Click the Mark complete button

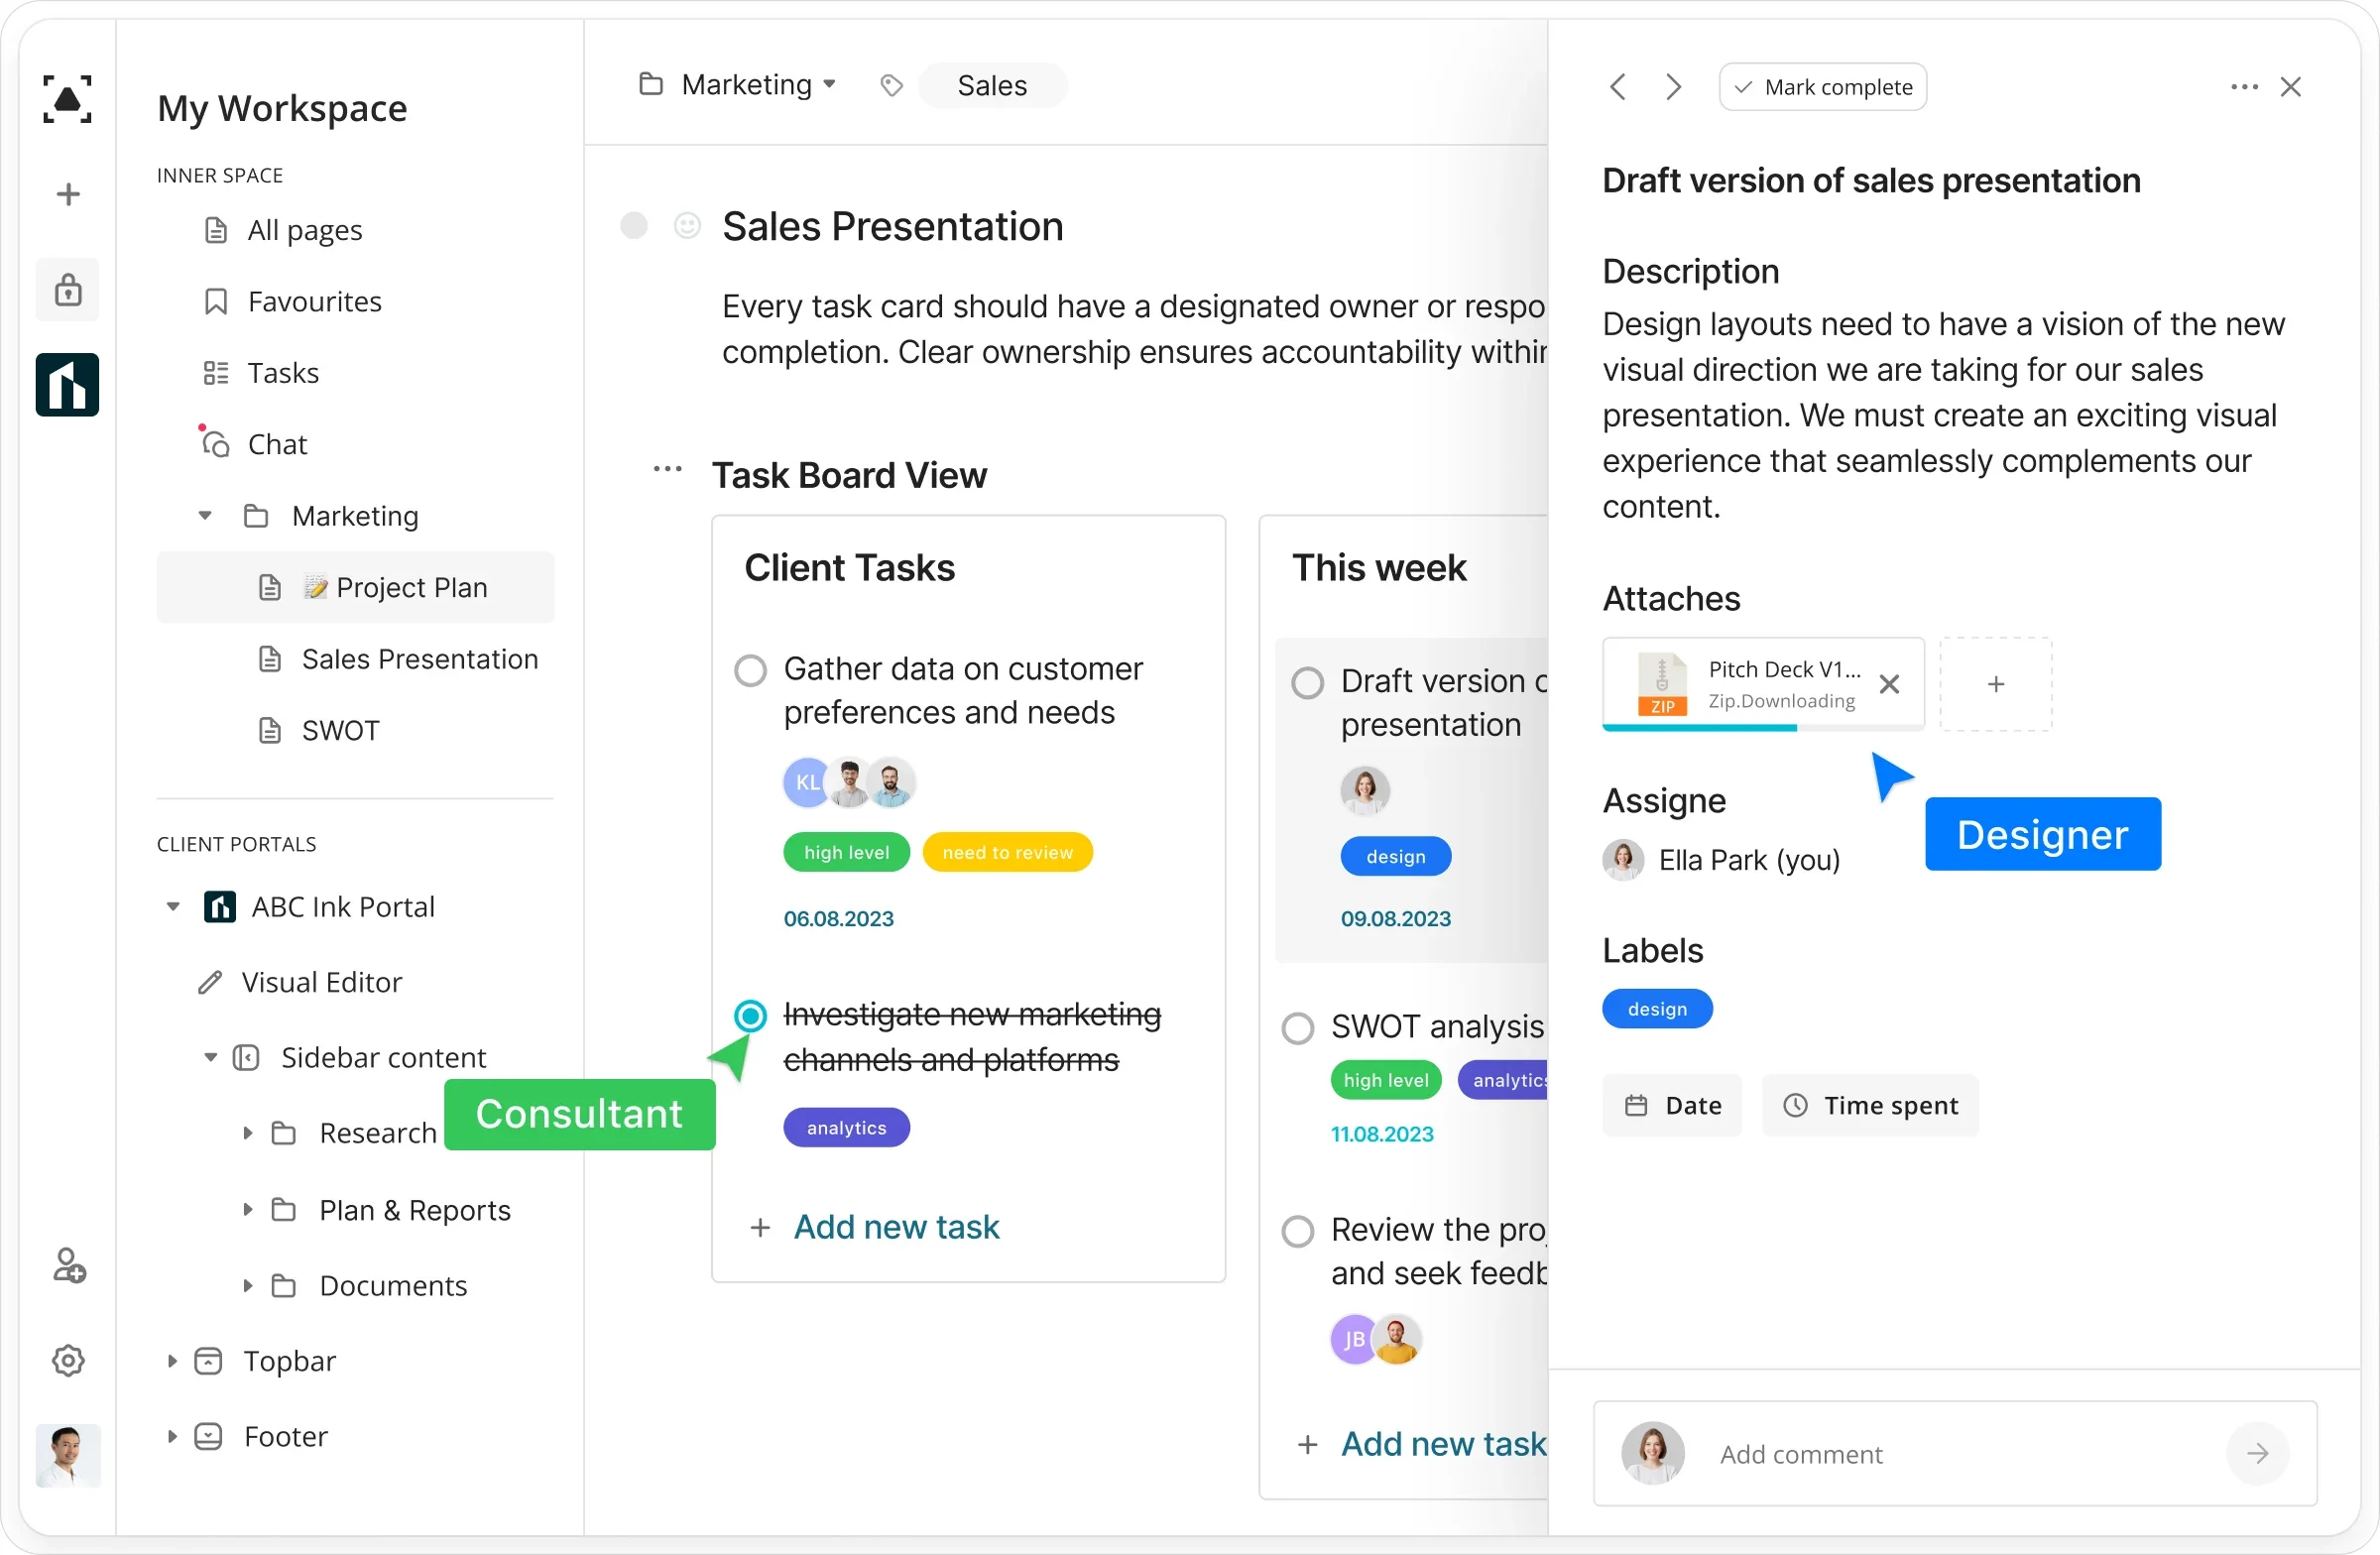[1822, 87]
